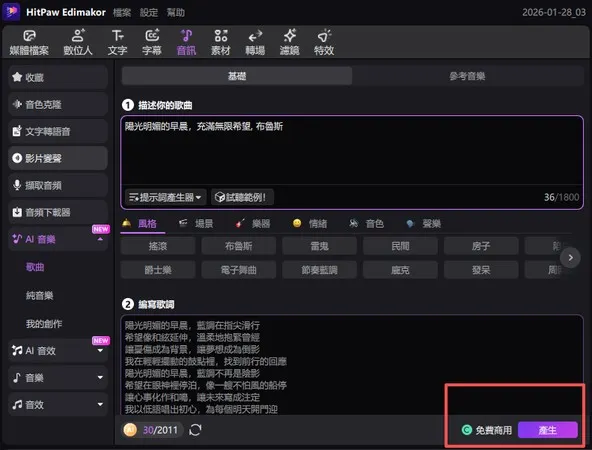This screenshot has height=450, width=592.
Task: Click into the lyrics text area
Action: coord(352,365)
